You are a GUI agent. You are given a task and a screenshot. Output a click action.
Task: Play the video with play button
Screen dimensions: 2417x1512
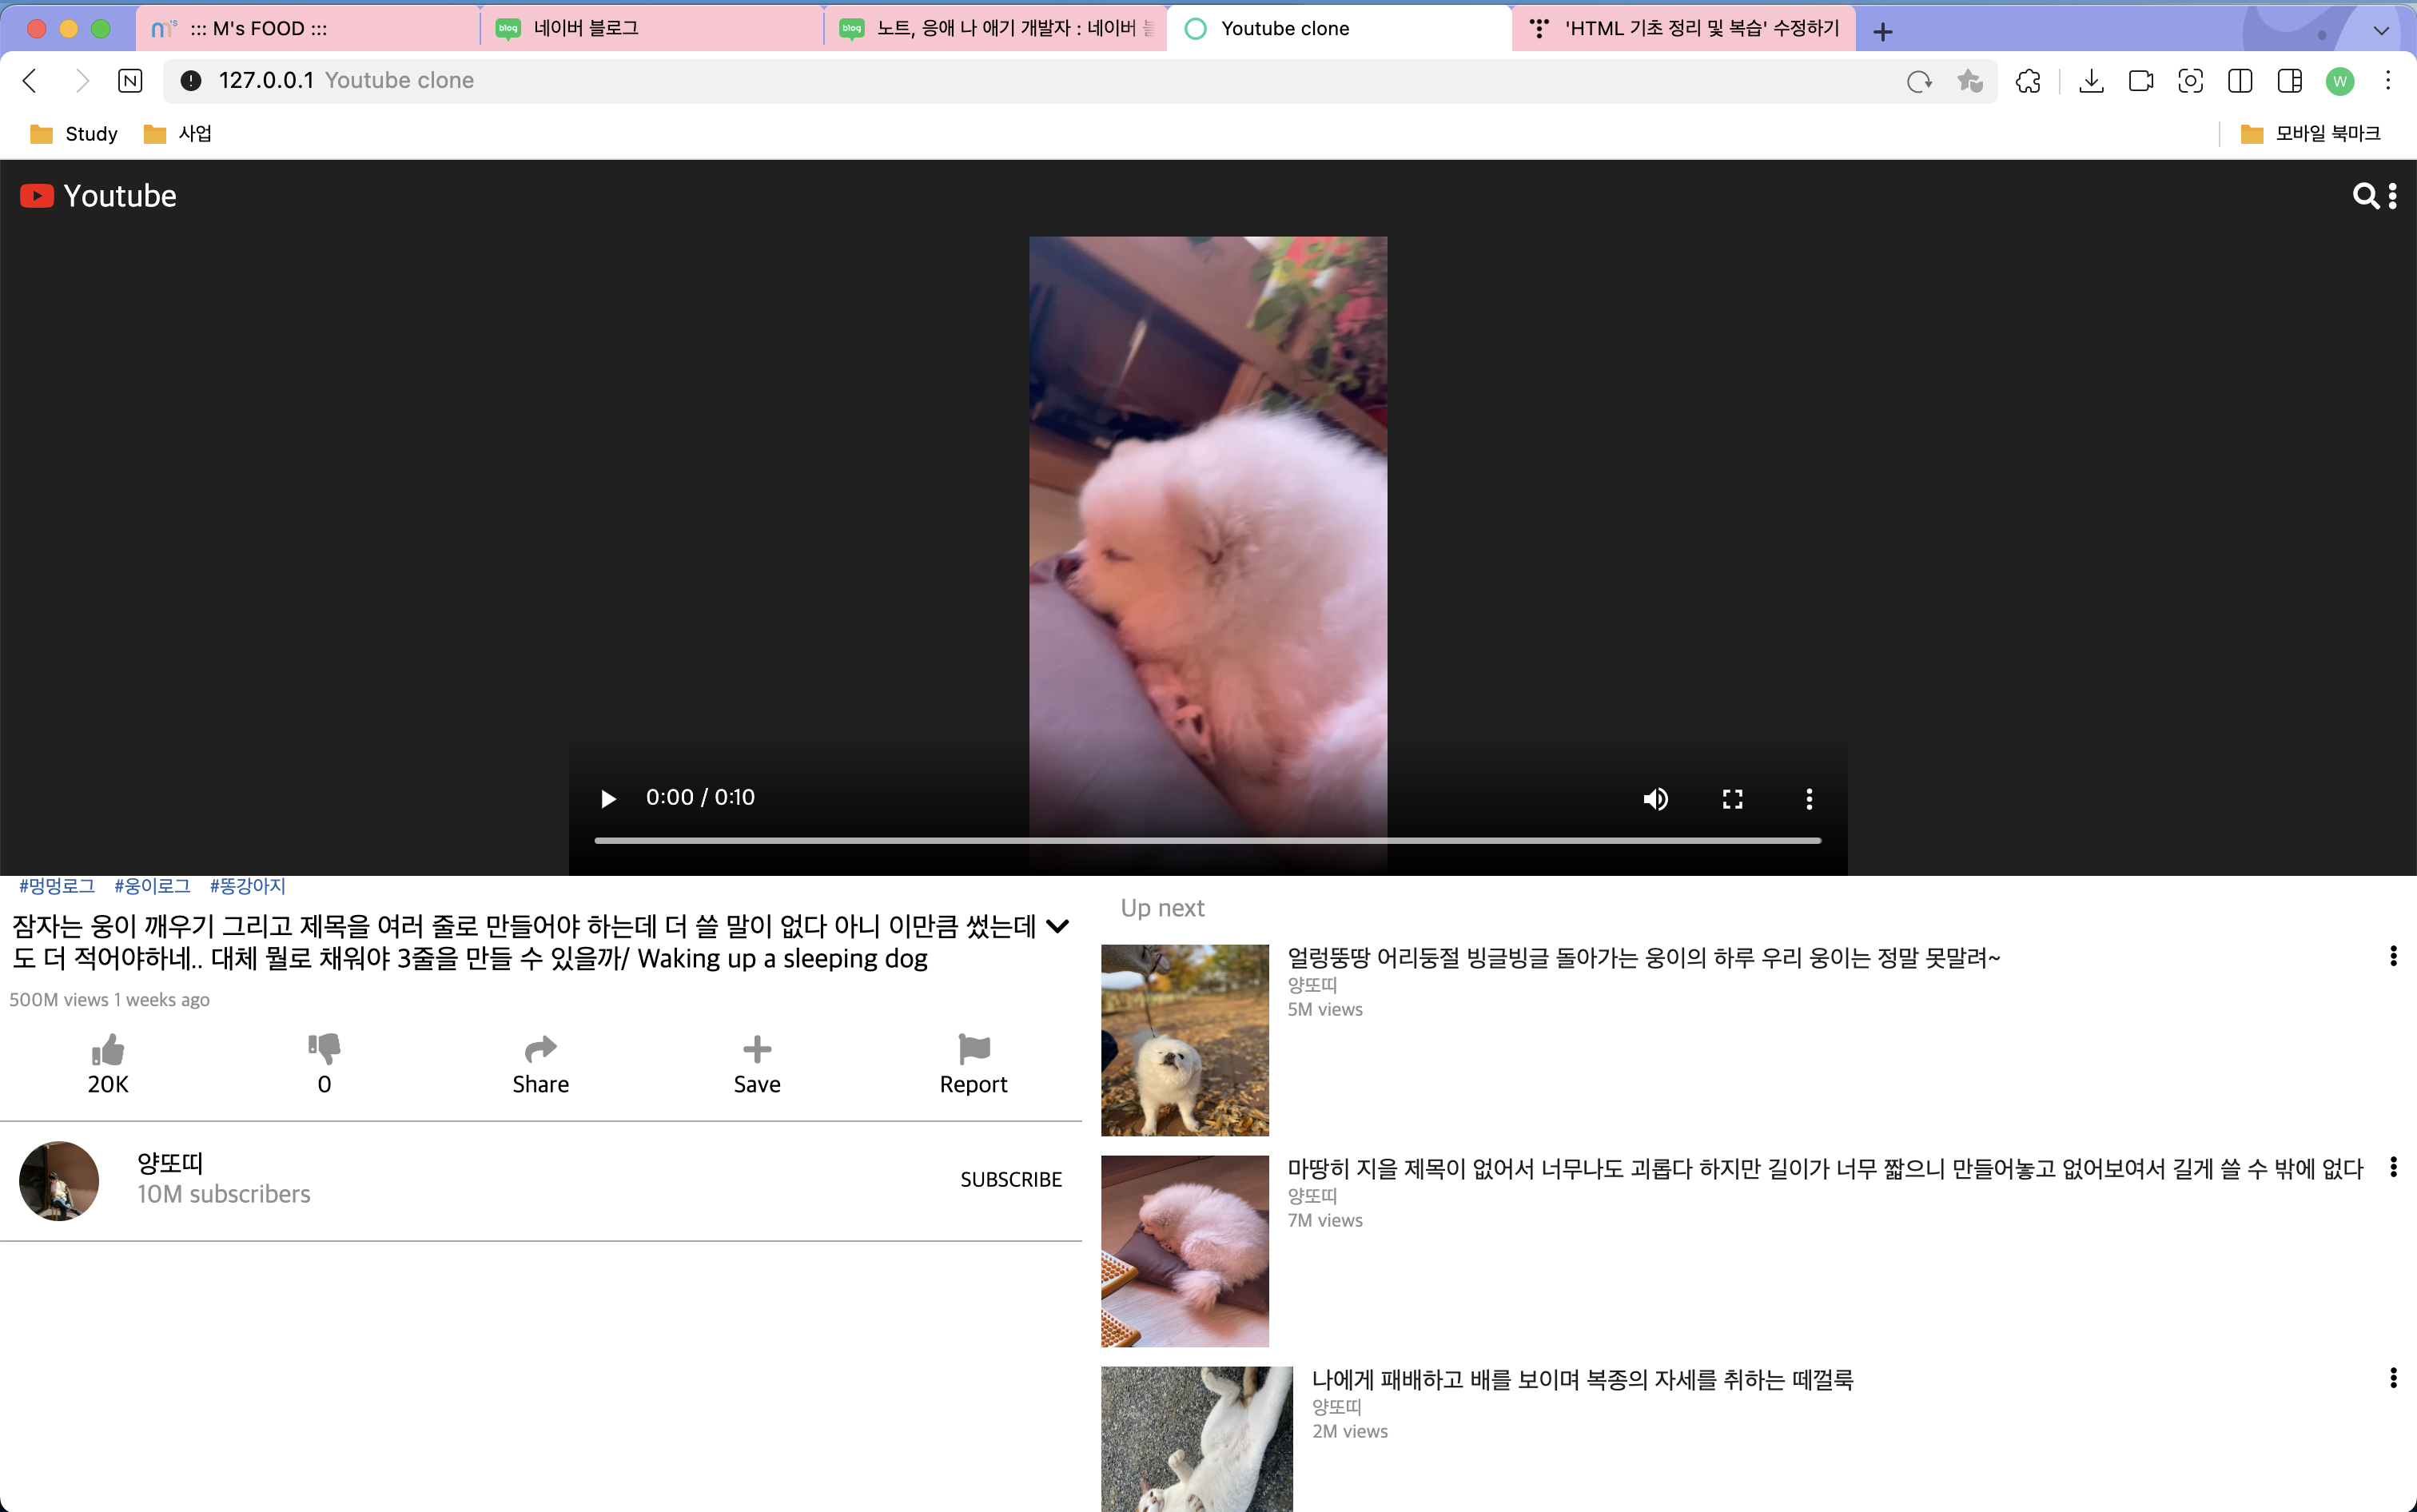[x=608, y=798]
